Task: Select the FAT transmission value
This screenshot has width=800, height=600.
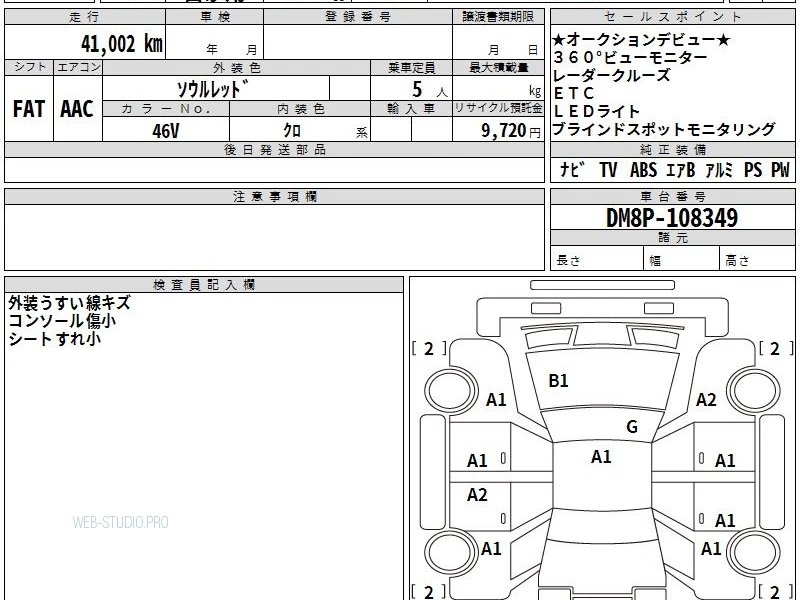Action: [29, 109]
